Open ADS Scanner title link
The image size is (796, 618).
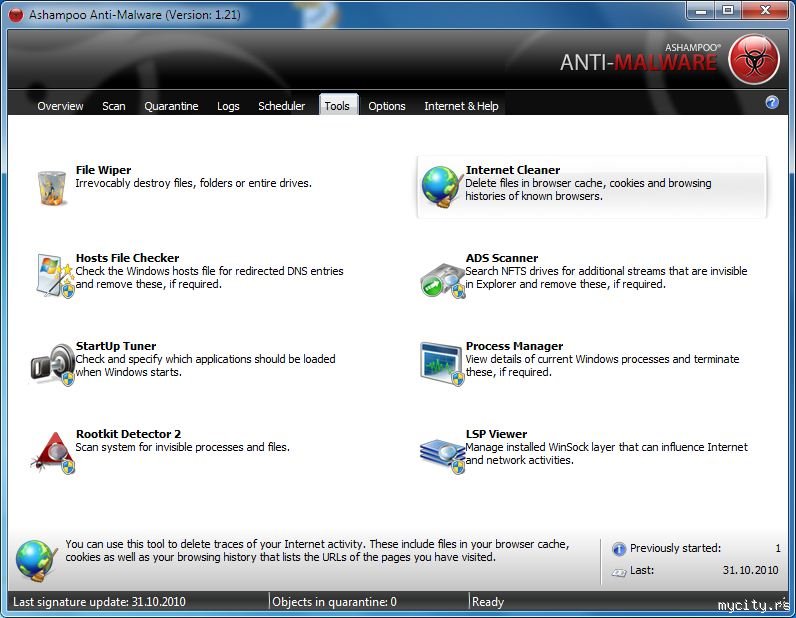(x=502, y=258)
